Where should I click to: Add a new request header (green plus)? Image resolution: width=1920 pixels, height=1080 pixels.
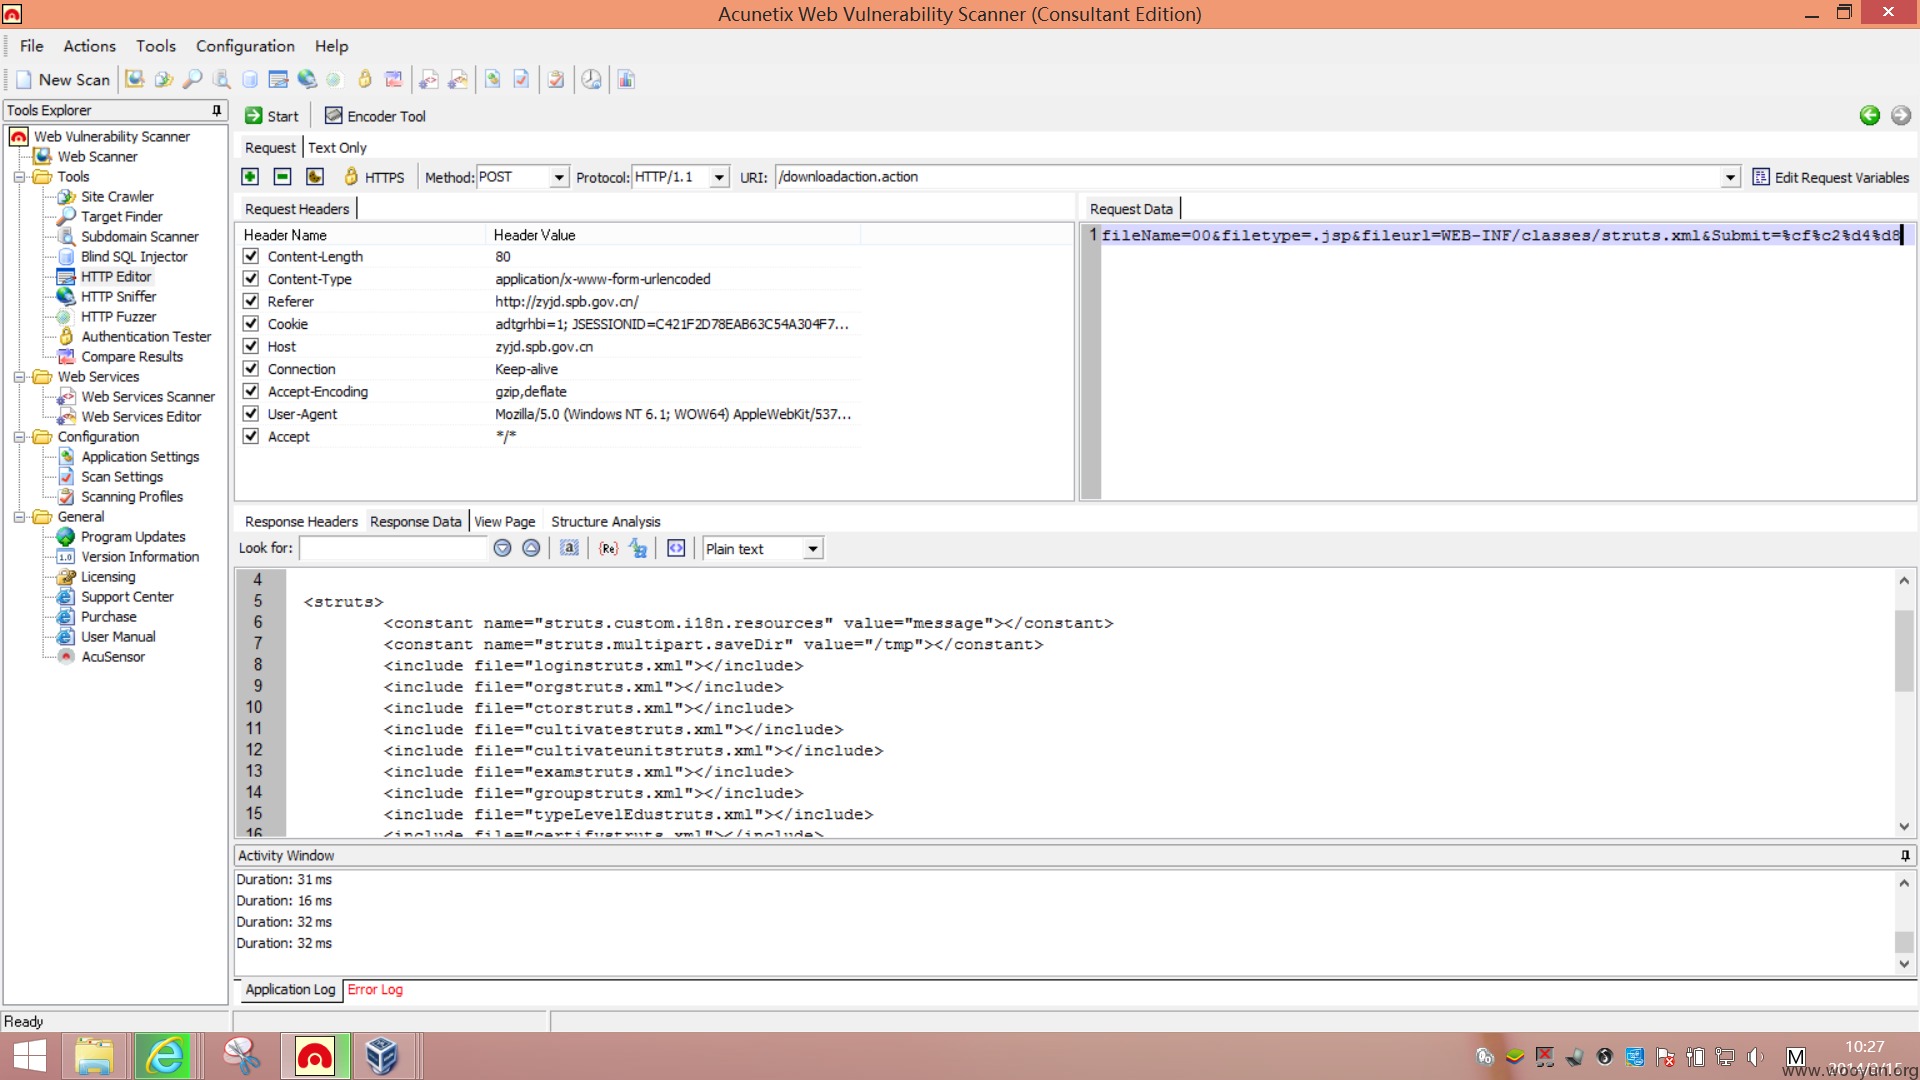click(x=250, y=177)
